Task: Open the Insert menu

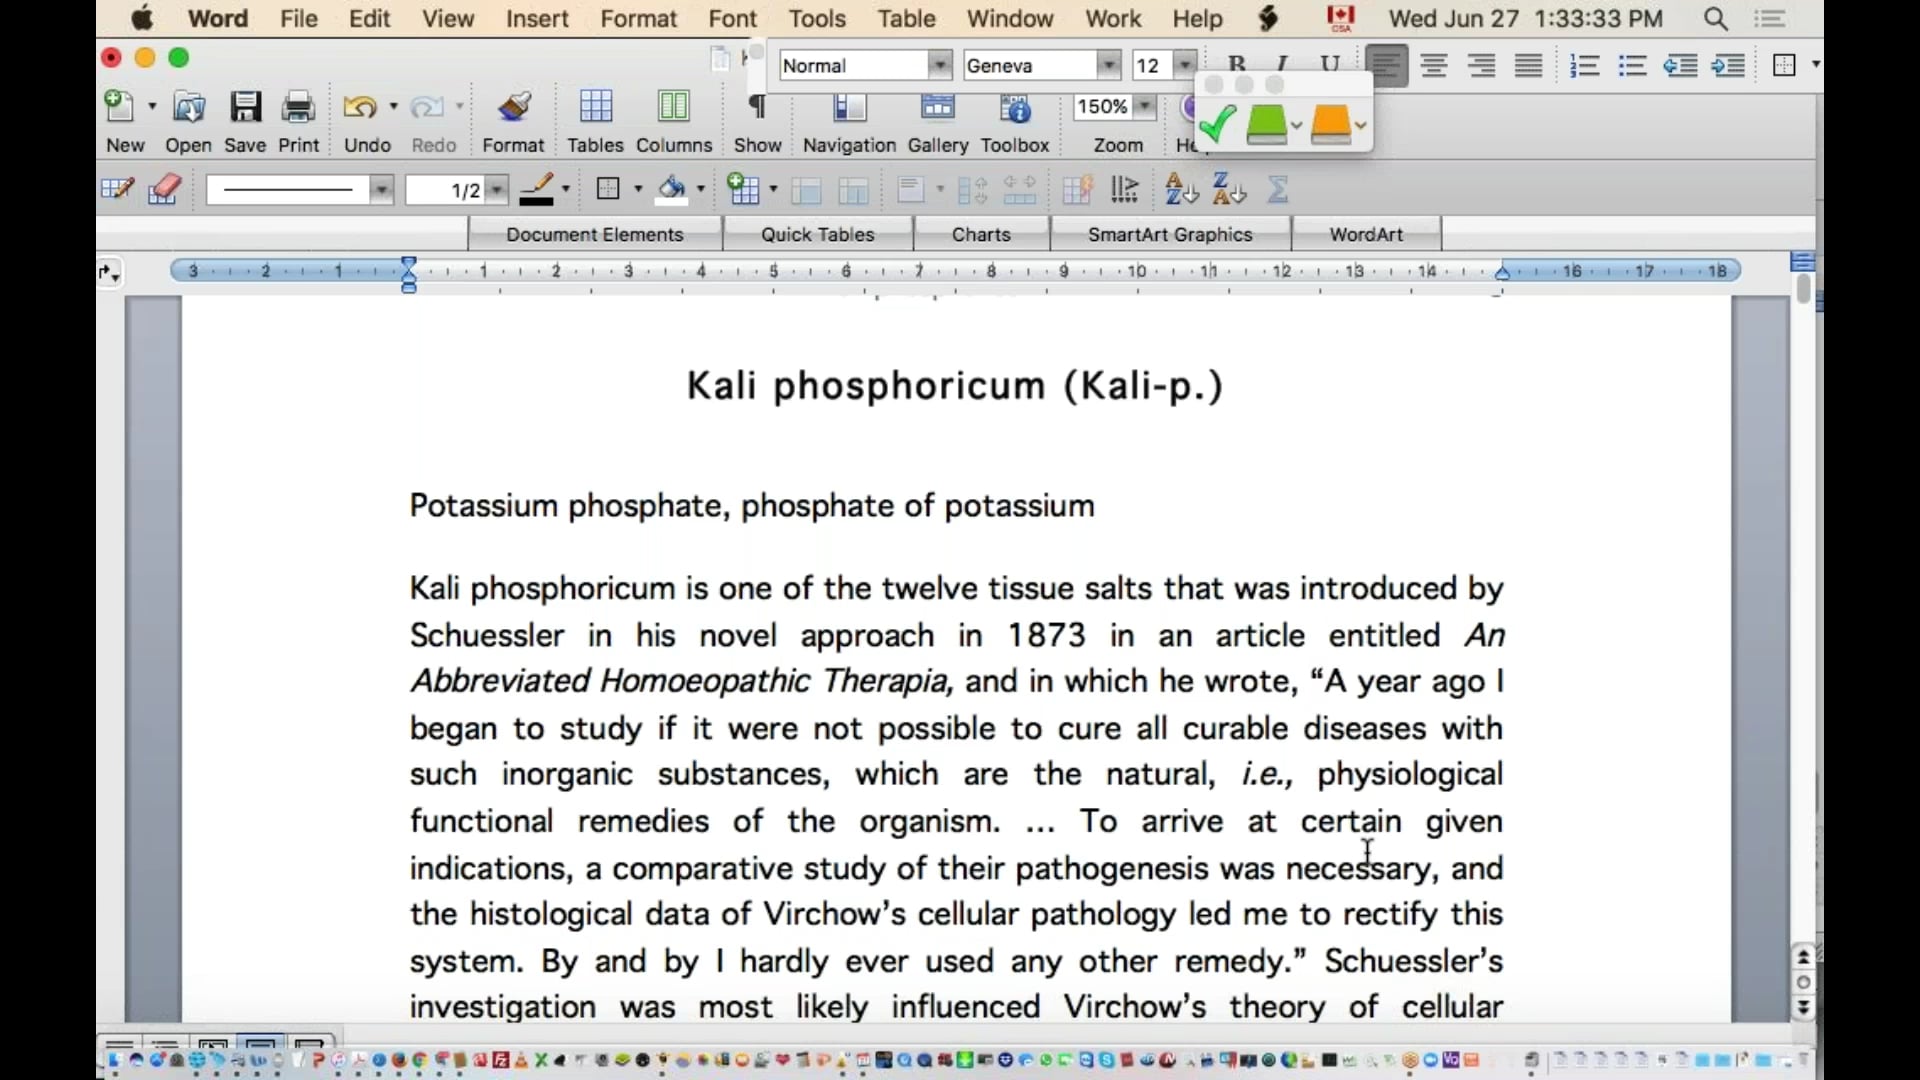Action: click(x=536, y=18)
